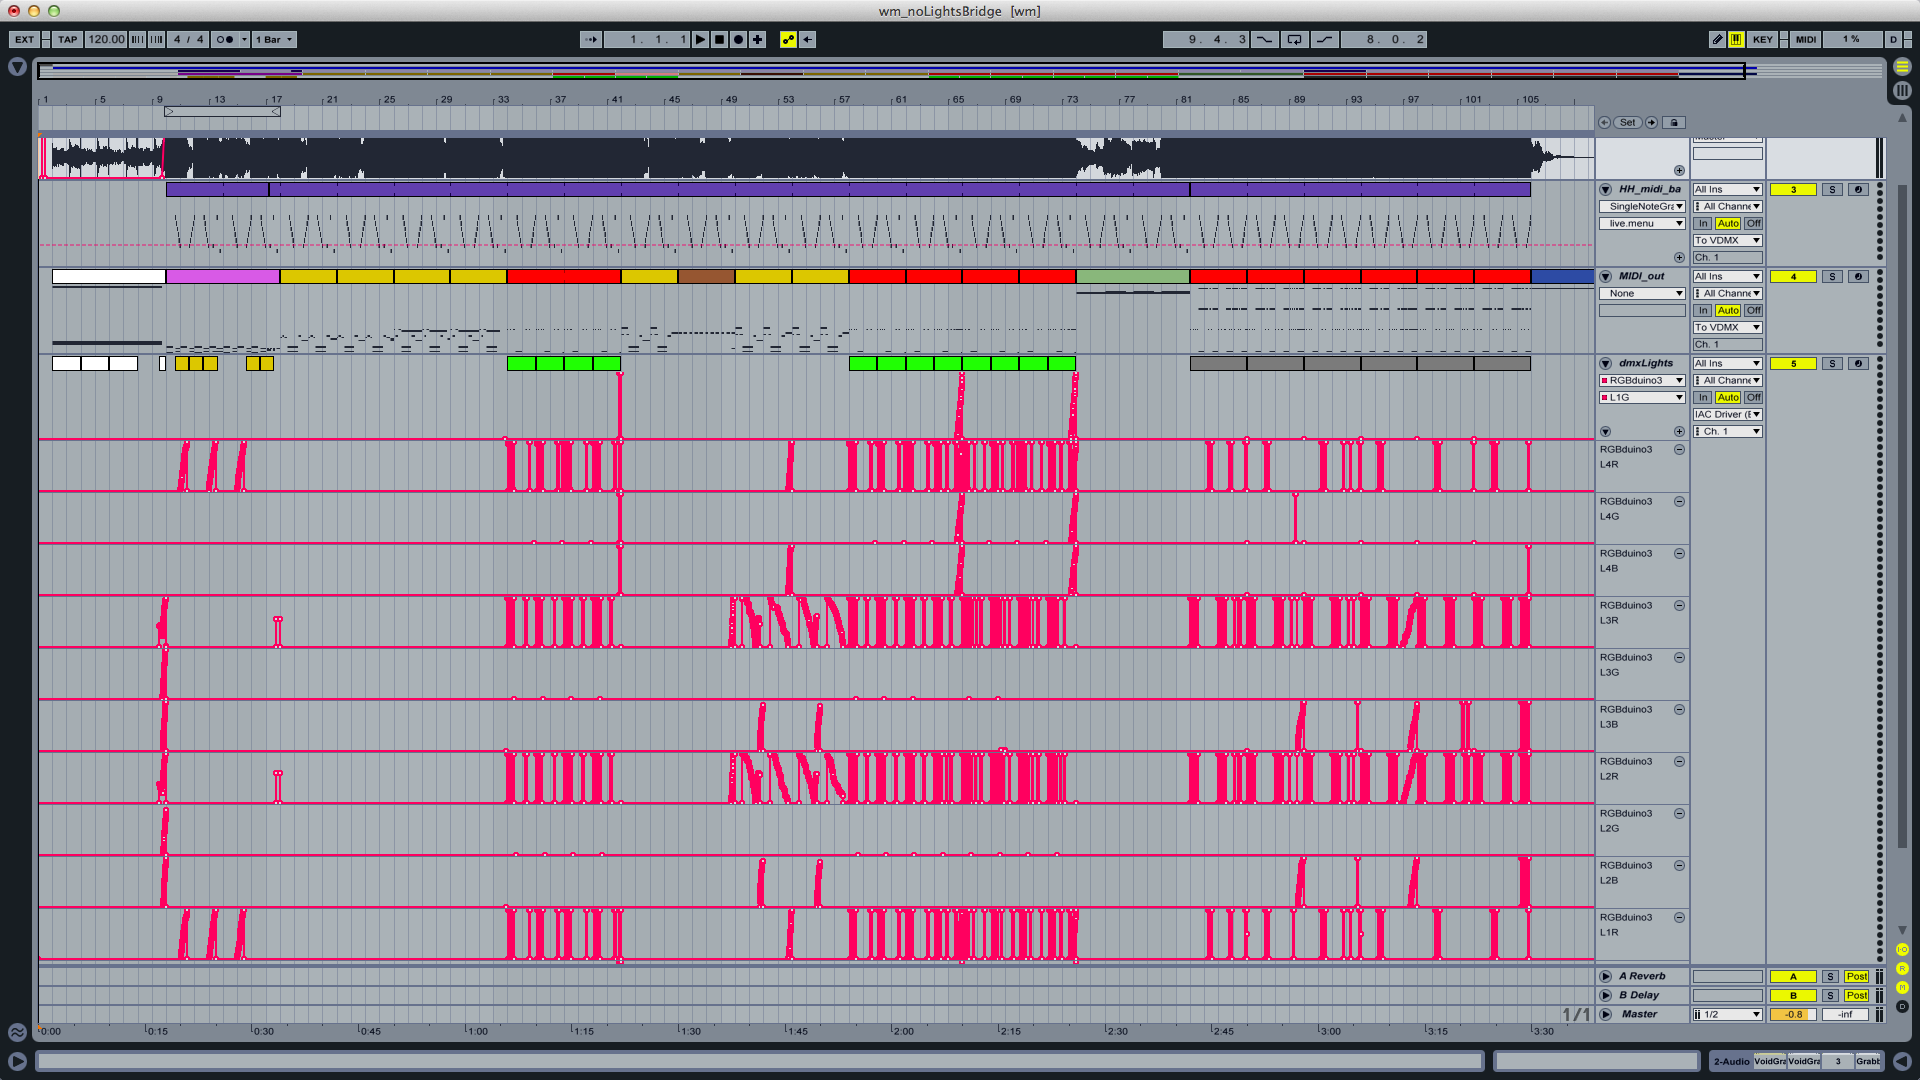Toggle Post on A Reverb return

tap(1857, 976)
